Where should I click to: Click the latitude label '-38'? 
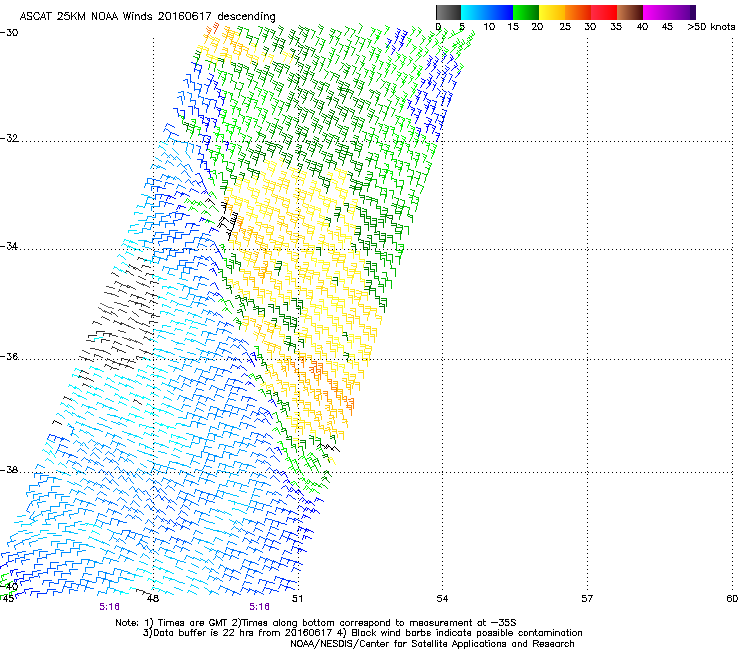[9, 470]
